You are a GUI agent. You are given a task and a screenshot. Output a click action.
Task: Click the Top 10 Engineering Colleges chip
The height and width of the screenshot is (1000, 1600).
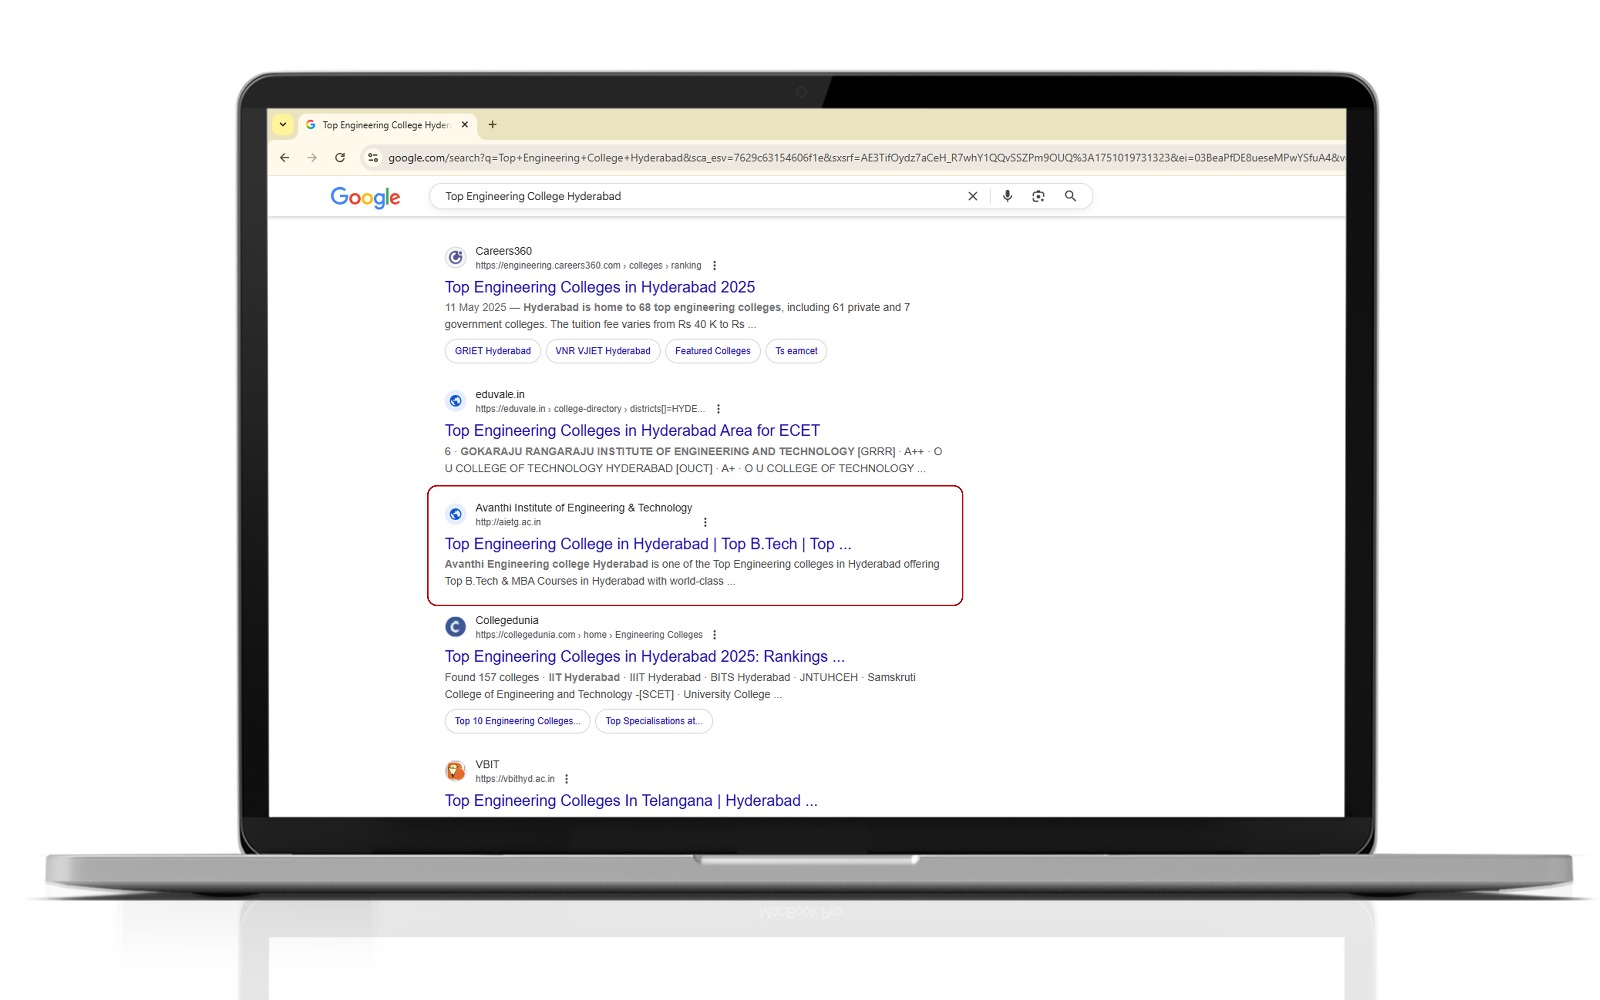point(517,721)
